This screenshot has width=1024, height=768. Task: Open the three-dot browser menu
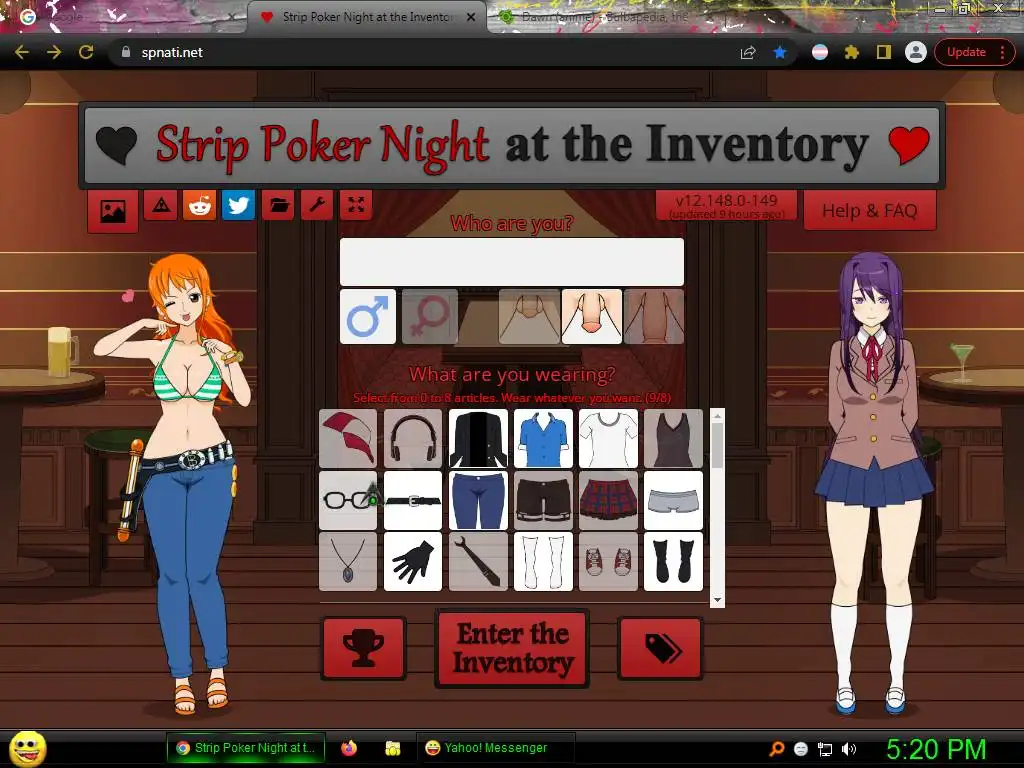[x=1002, y=52]
